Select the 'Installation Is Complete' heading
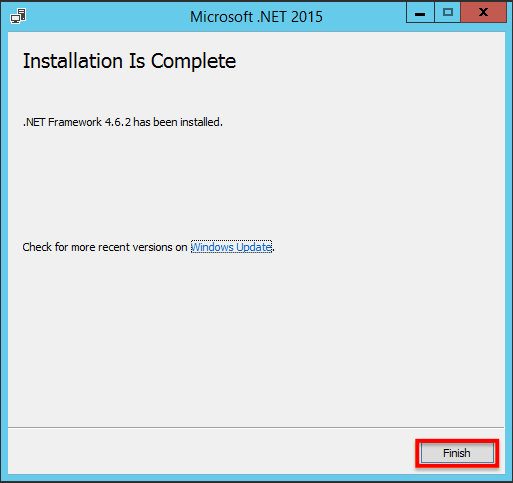513x483 pixels. coord(129,61)
